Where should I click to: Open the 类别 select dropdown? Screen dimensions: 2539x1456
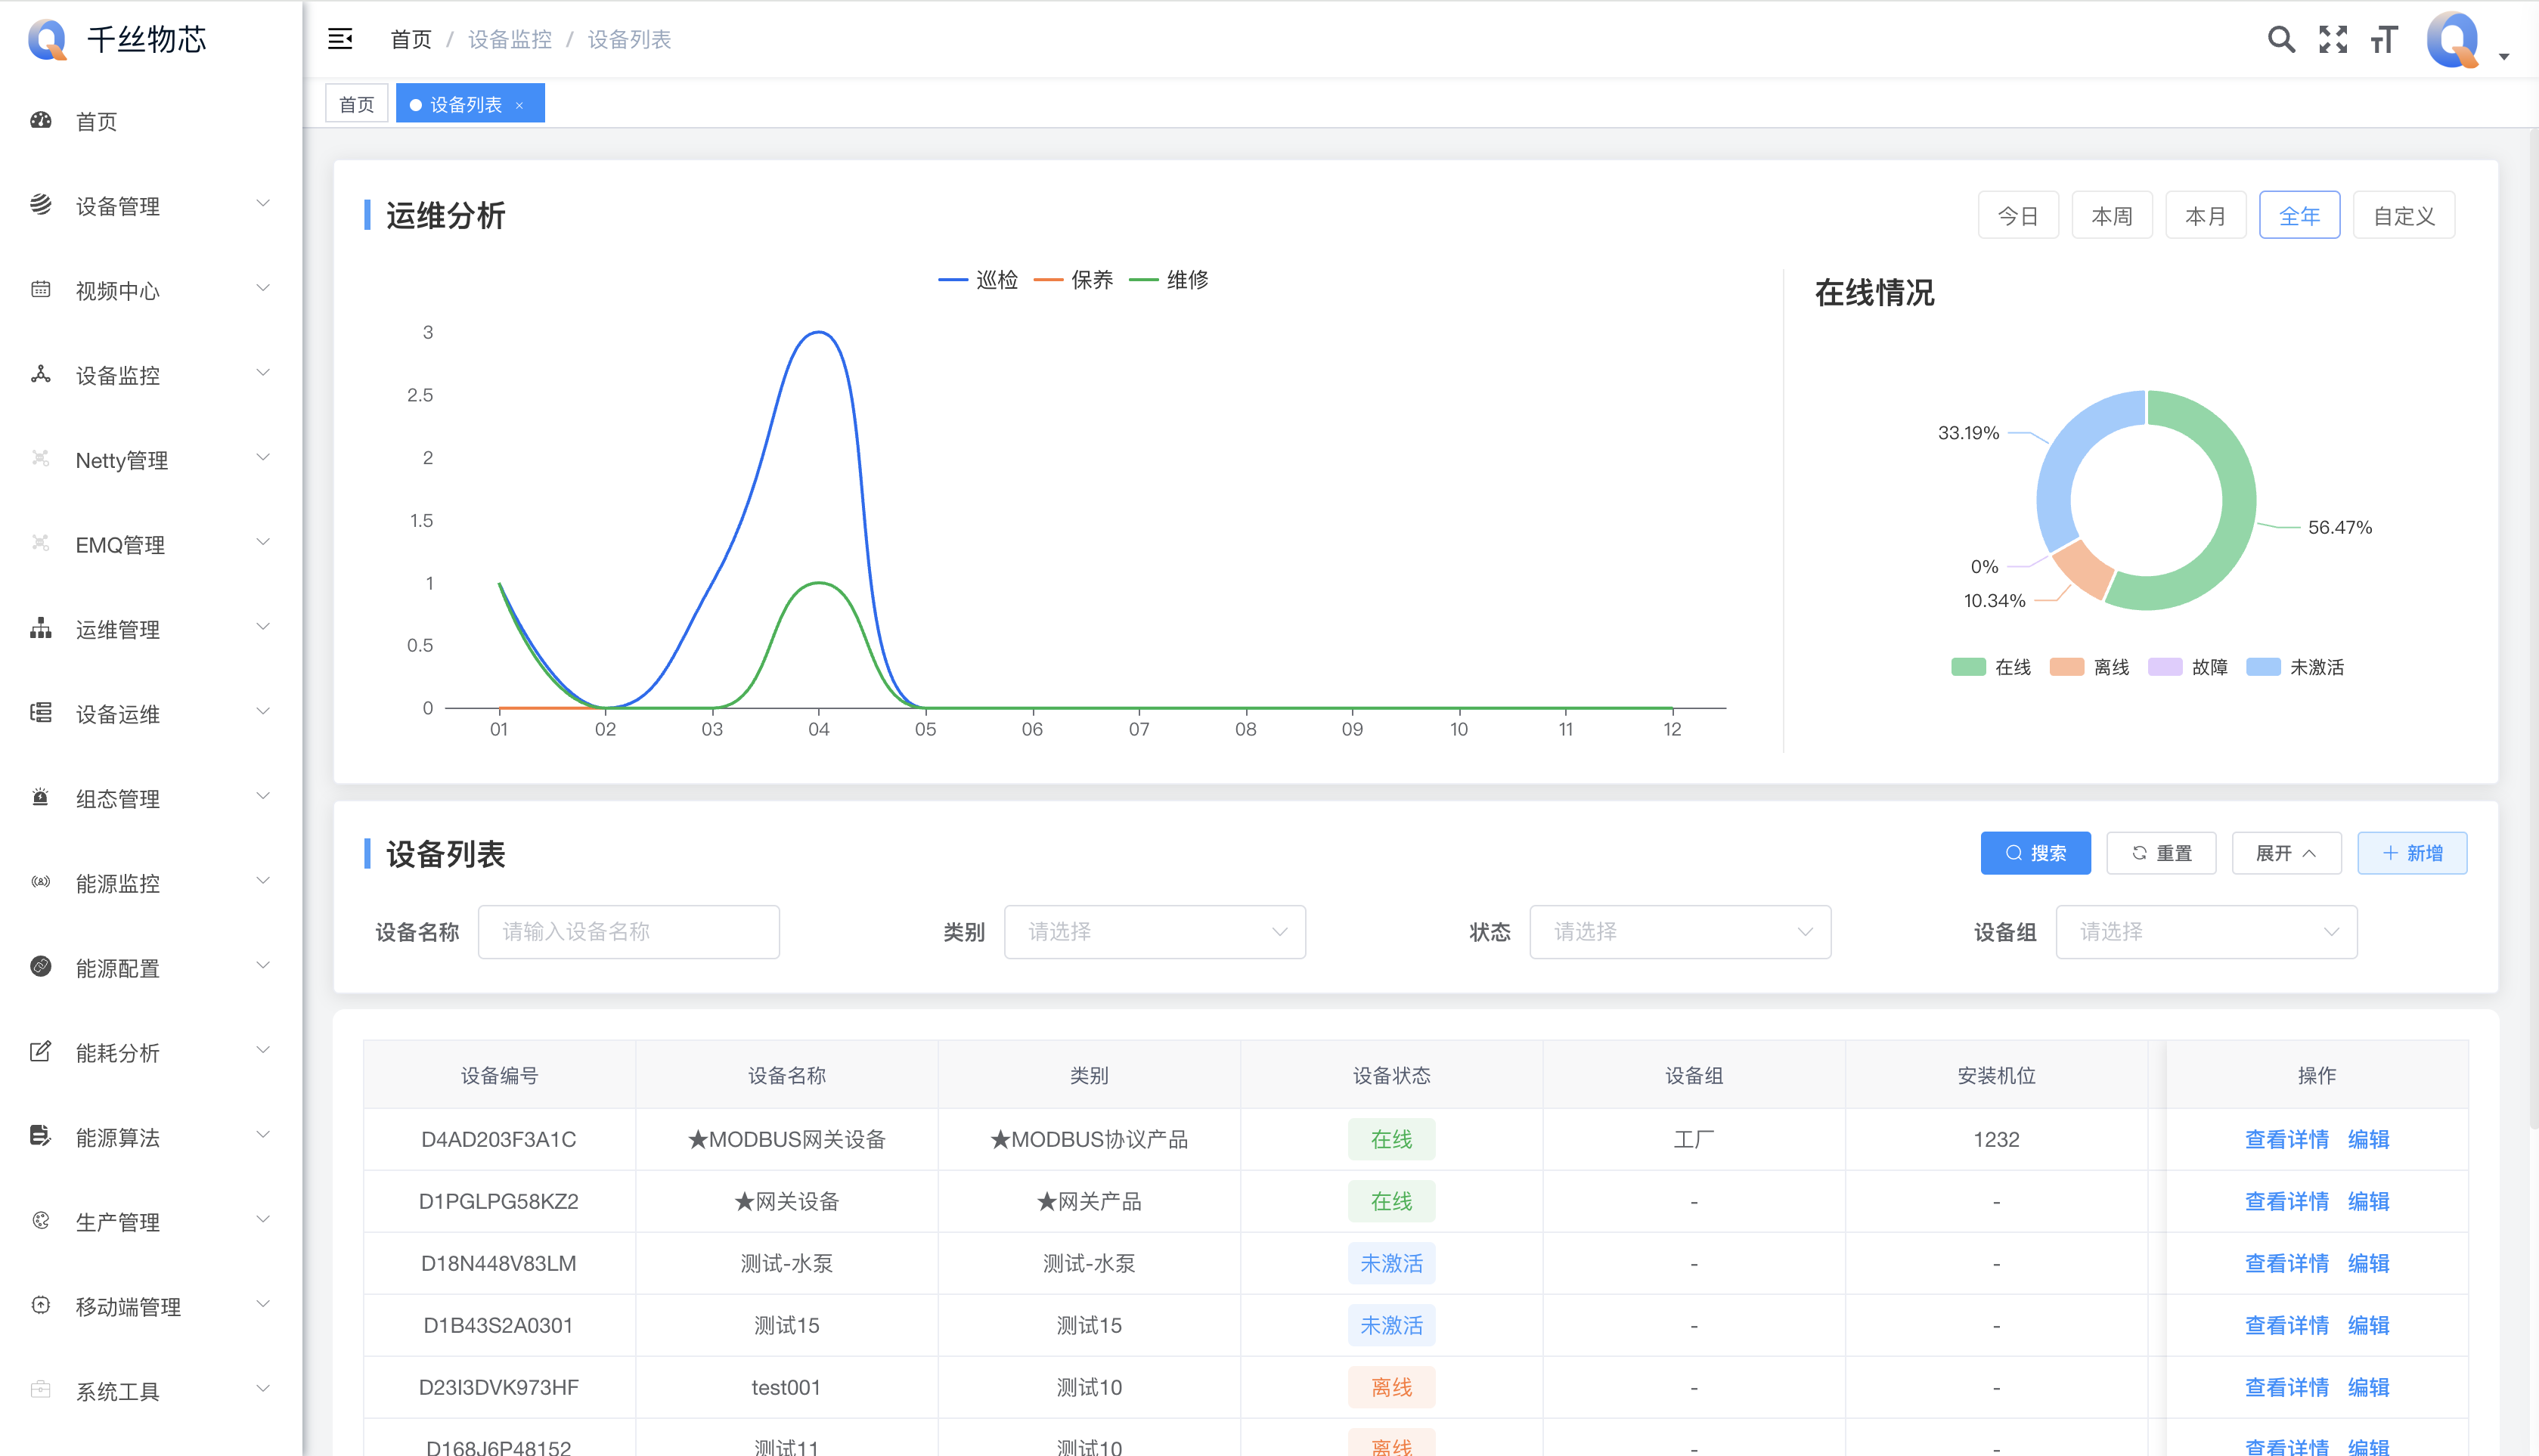pyautogui.click(x=1154, y=932)
